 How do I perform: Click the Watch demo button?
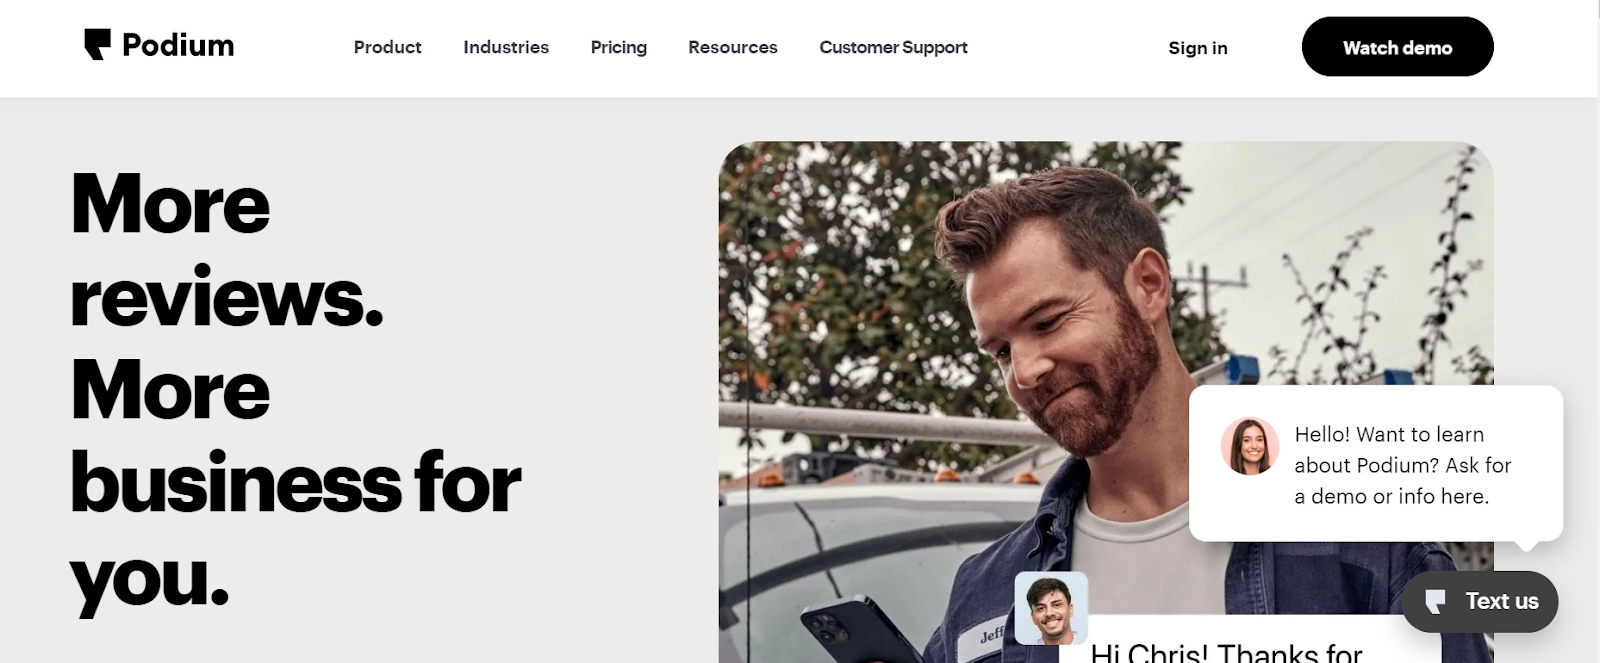coord(1397,47)
